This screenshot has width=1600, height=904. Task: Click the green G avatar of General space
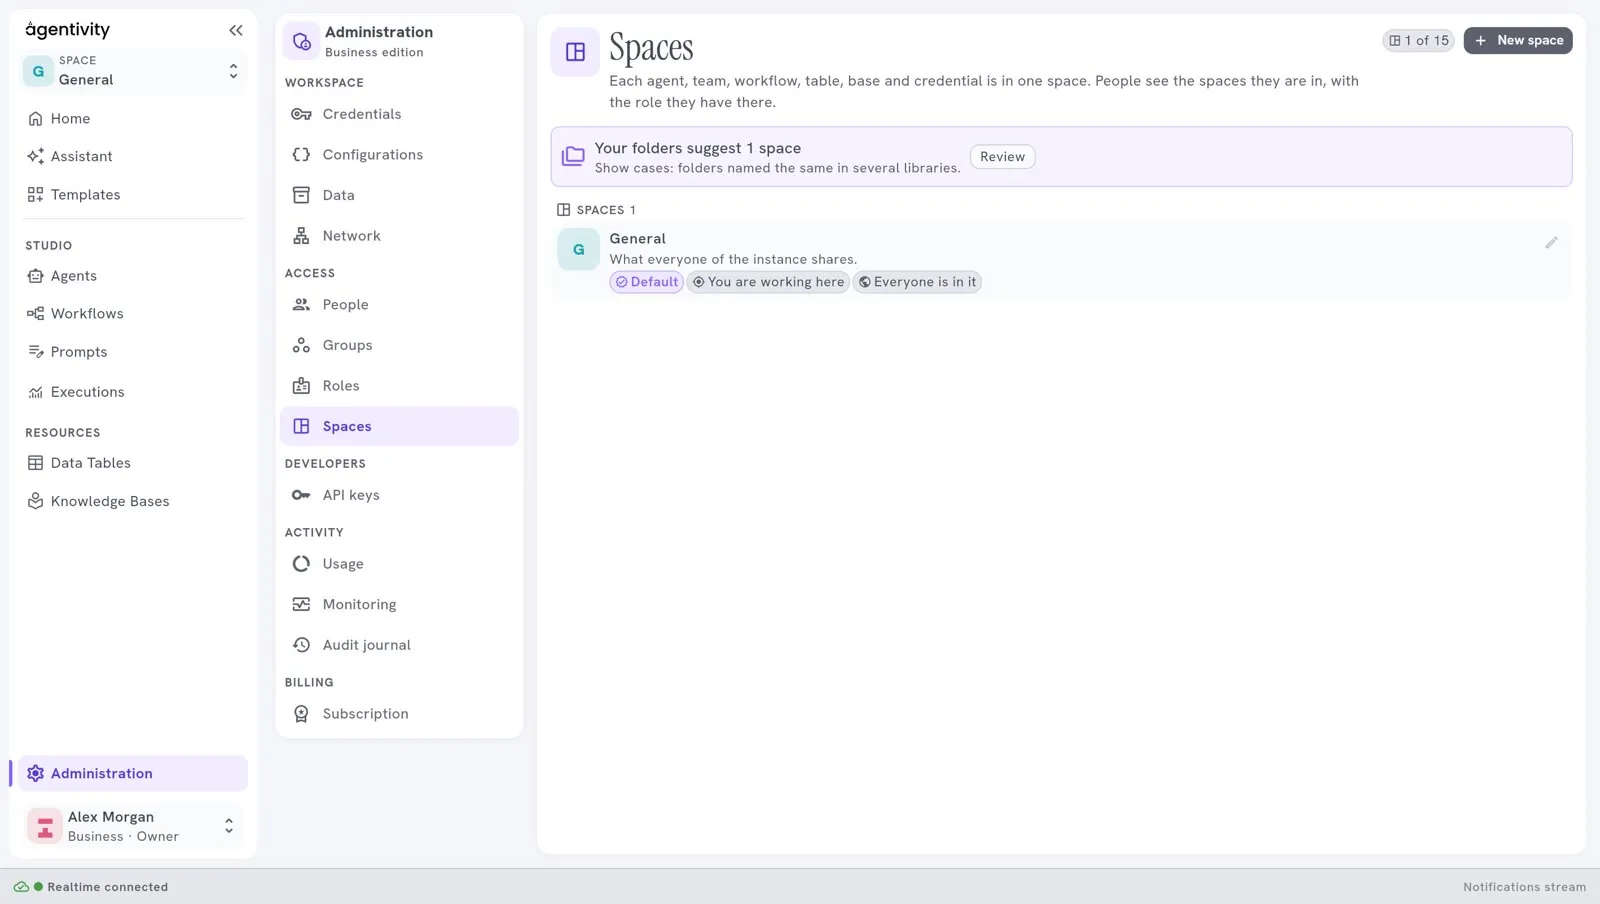(x=578, y=249)
